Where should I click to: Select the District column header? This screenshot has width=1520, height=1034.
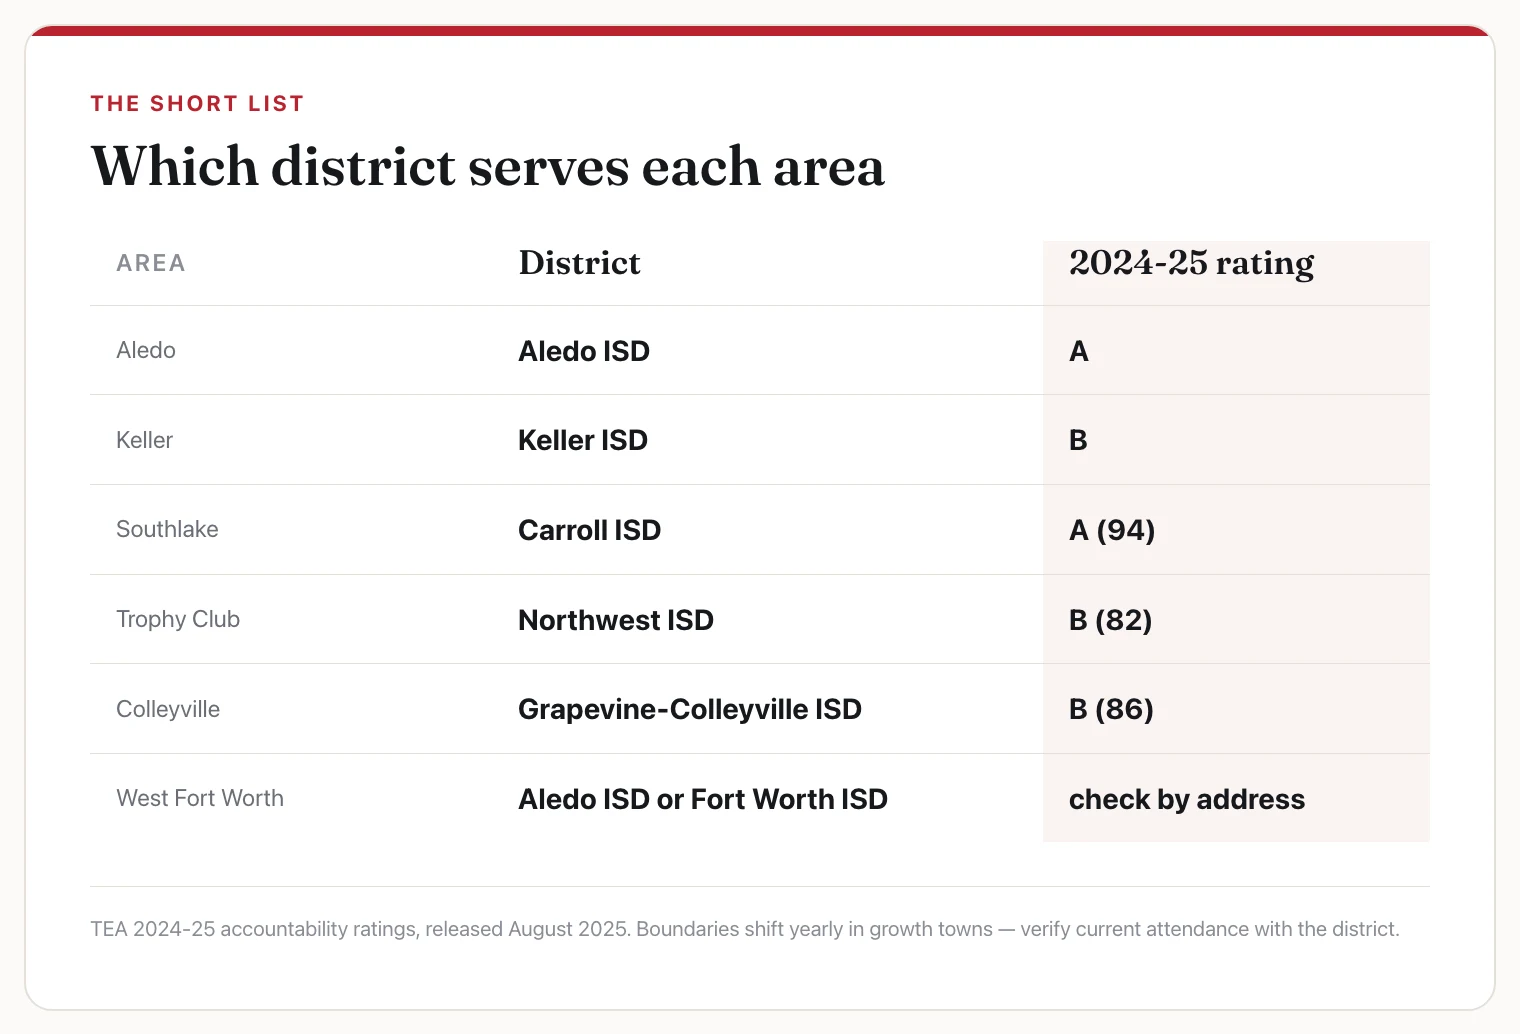point(579,263)
